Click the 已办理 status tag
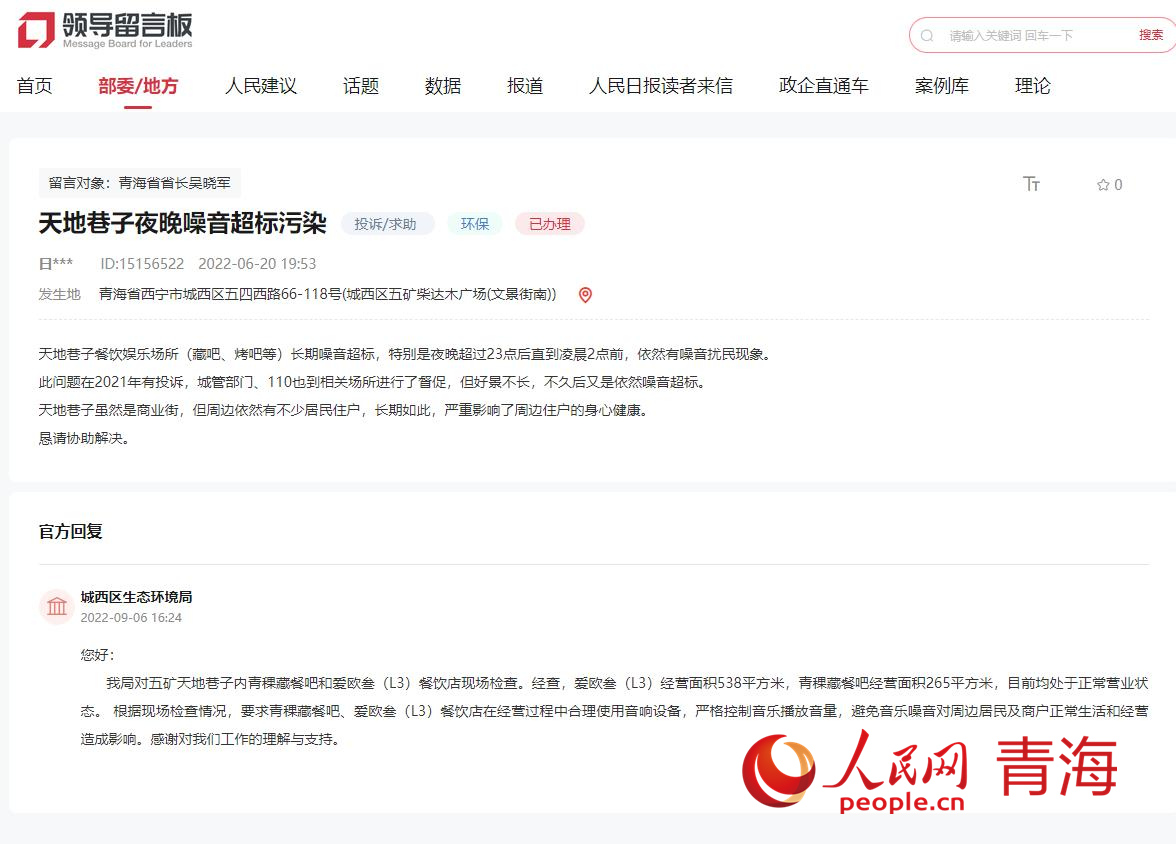This screenshot has width=1176, height=844. tap(549, 224)
